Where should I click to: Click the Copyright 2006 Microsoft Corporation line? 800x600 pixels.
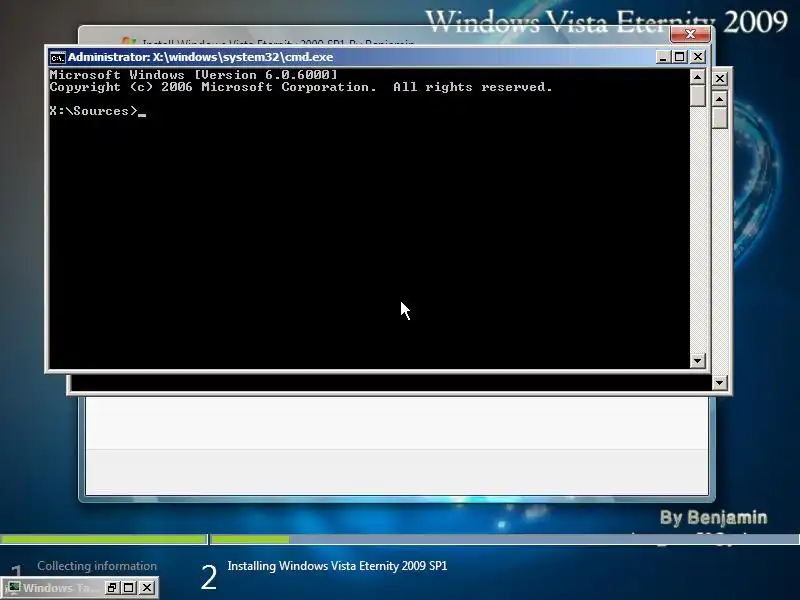click(301, 87)
